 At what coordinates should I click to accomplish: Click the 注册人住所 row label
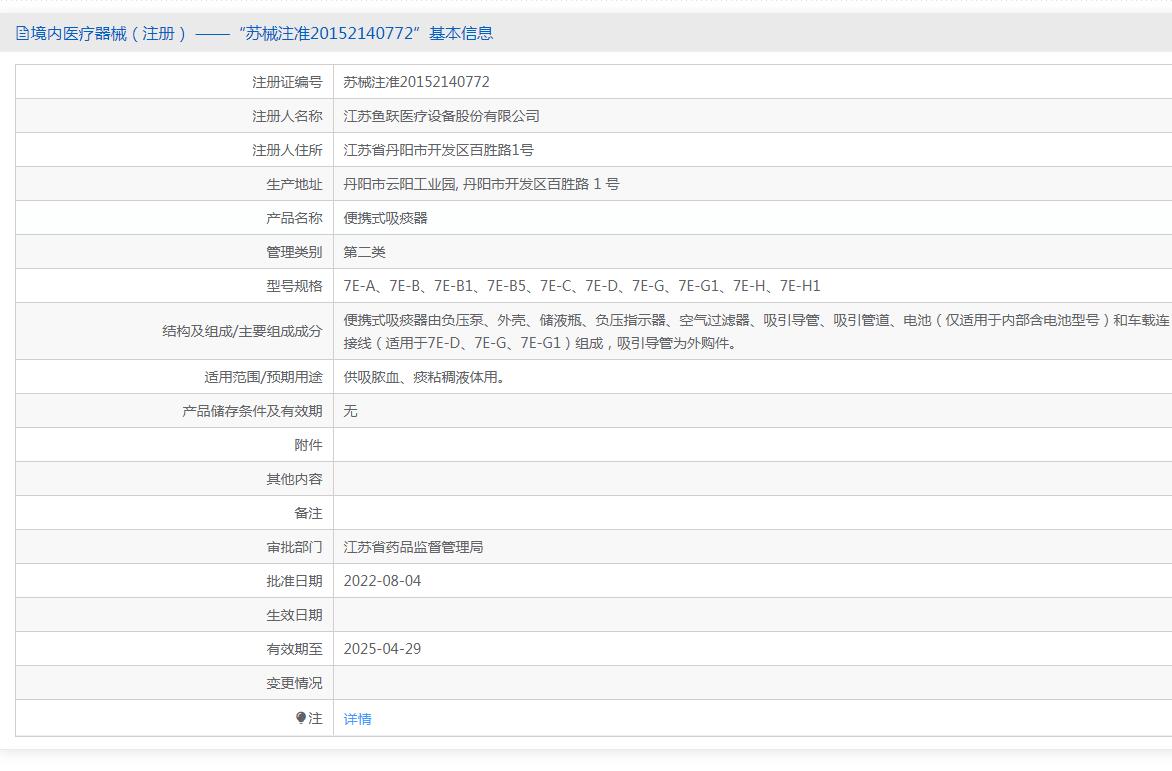(x=287, y=150)
